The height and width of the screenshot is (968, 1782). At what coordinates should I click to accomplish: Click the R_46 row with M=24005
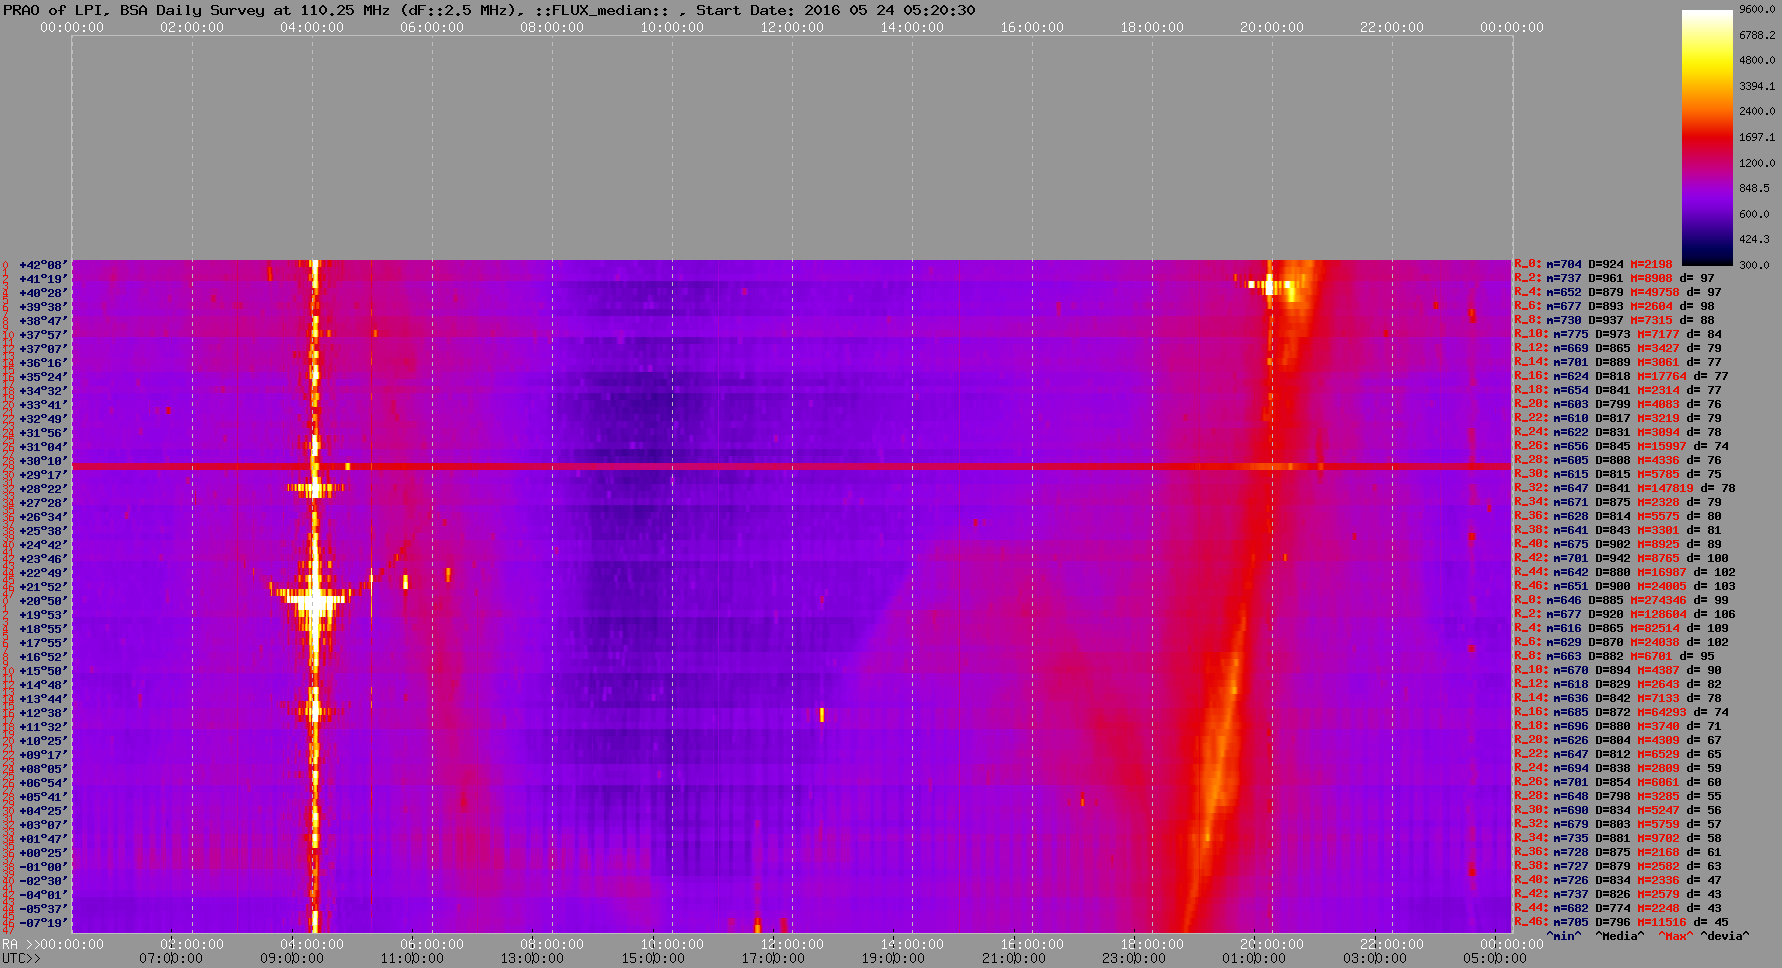[1625, 587]
